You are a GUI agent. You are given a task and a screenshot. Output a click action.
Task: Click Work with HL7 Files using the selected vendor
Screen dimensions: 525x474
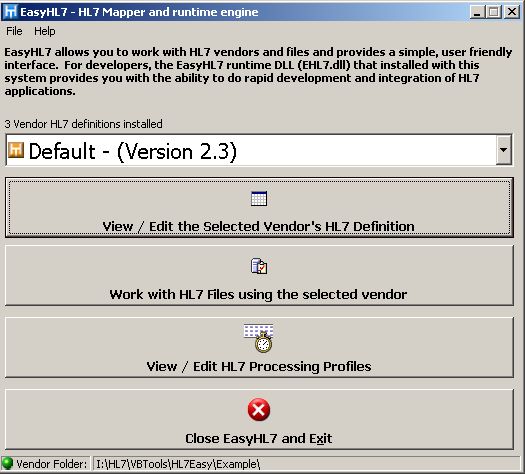point(259,275)
